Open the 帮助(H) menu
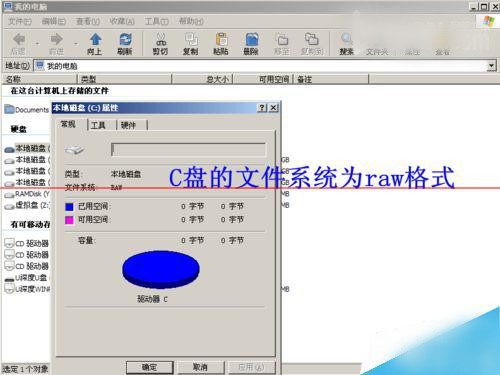 [191, 22]
